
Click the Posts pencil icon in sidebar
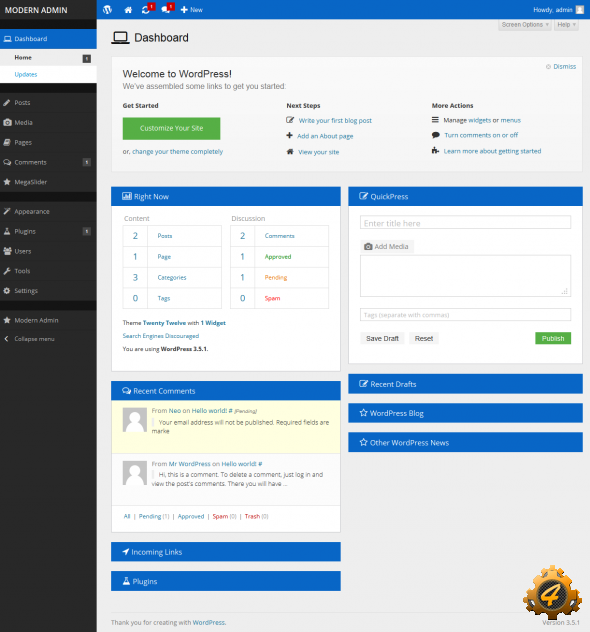[x=7, y=102]
